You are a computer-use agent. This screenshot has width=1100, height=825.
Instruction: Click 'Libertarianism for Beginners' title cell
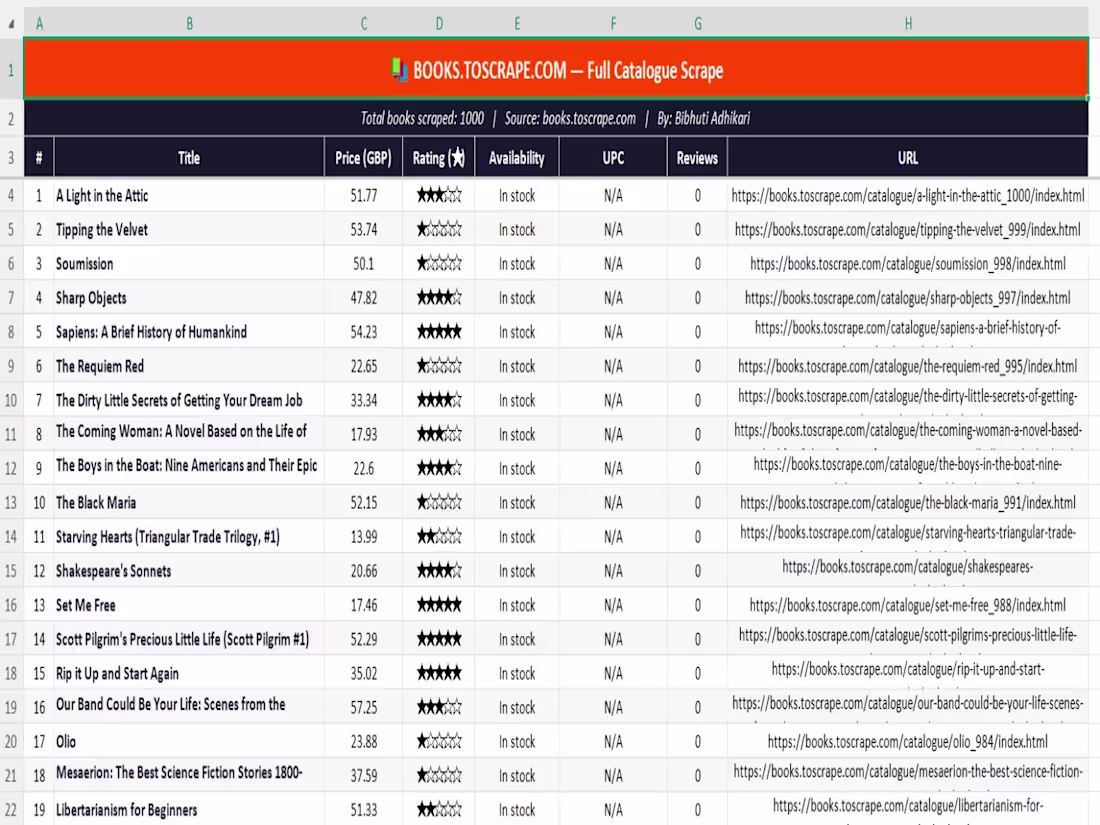pos(189,810)
